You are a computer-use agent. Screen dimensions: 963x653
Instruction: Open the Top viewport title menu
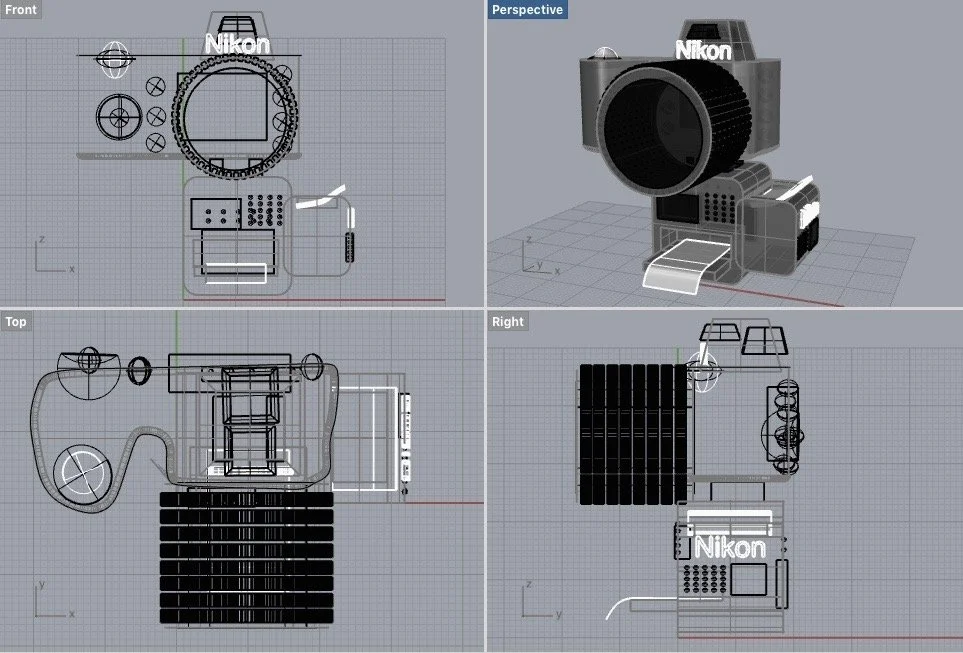click(x=16, y=321)
